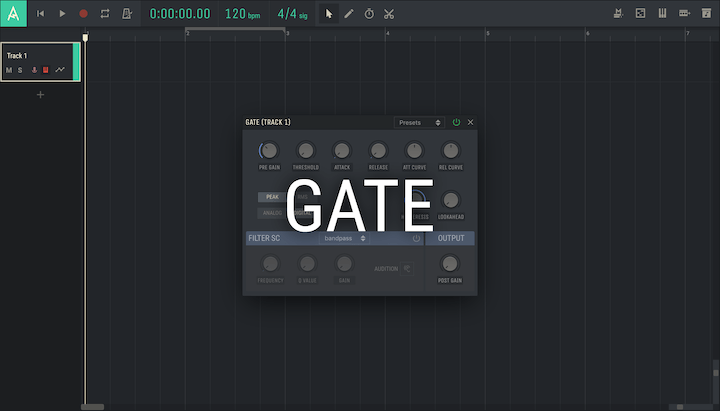Screen dimensions: 720x411
Task: Open the grid pattern editor icon
Action: pyautogui.click(x=640, y=13)
